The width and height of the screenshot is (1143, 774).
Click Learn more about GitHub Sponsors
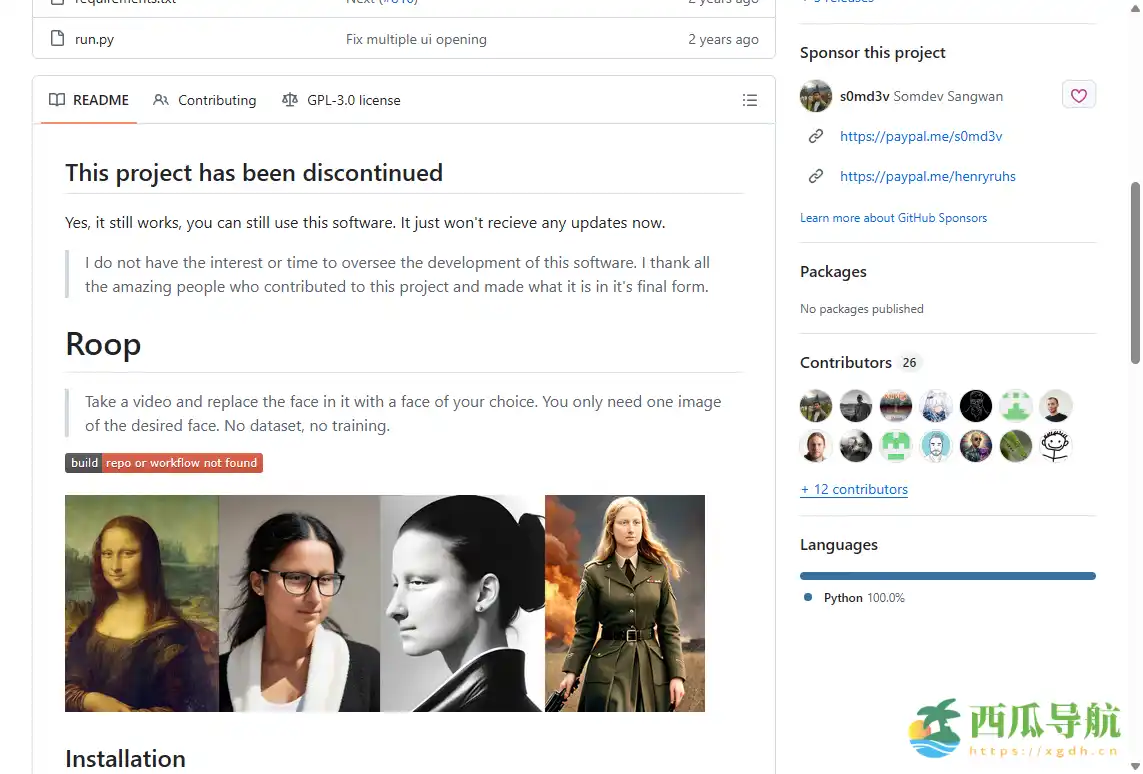click(893, 218)
